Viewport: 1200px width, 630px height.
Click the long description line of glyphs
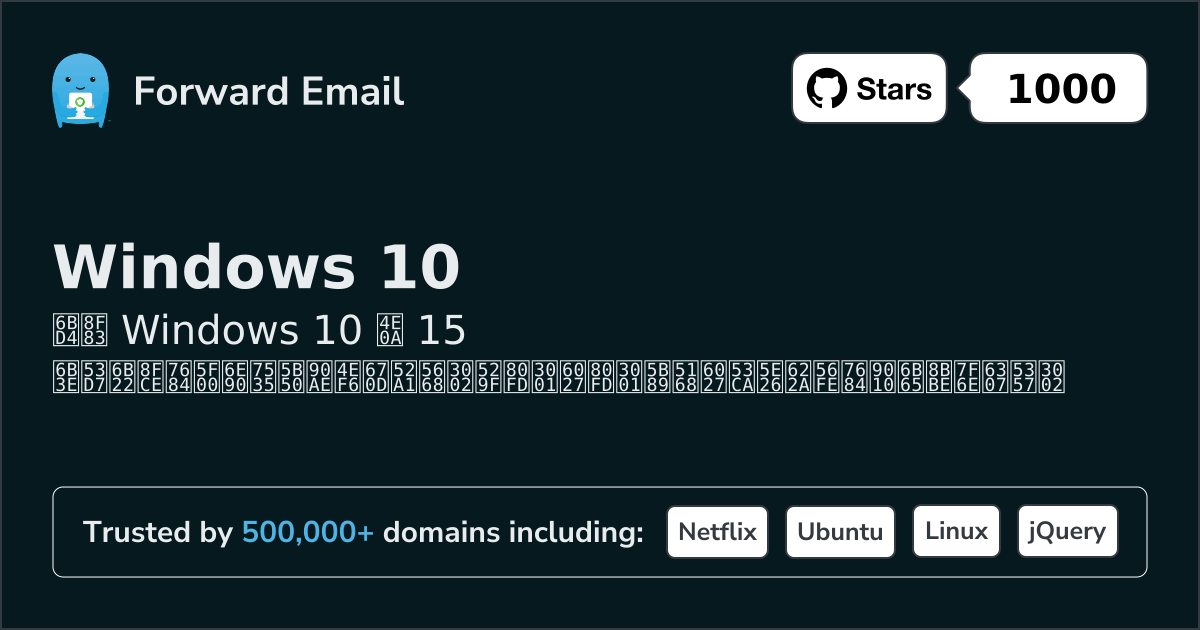tap(558, 376)
